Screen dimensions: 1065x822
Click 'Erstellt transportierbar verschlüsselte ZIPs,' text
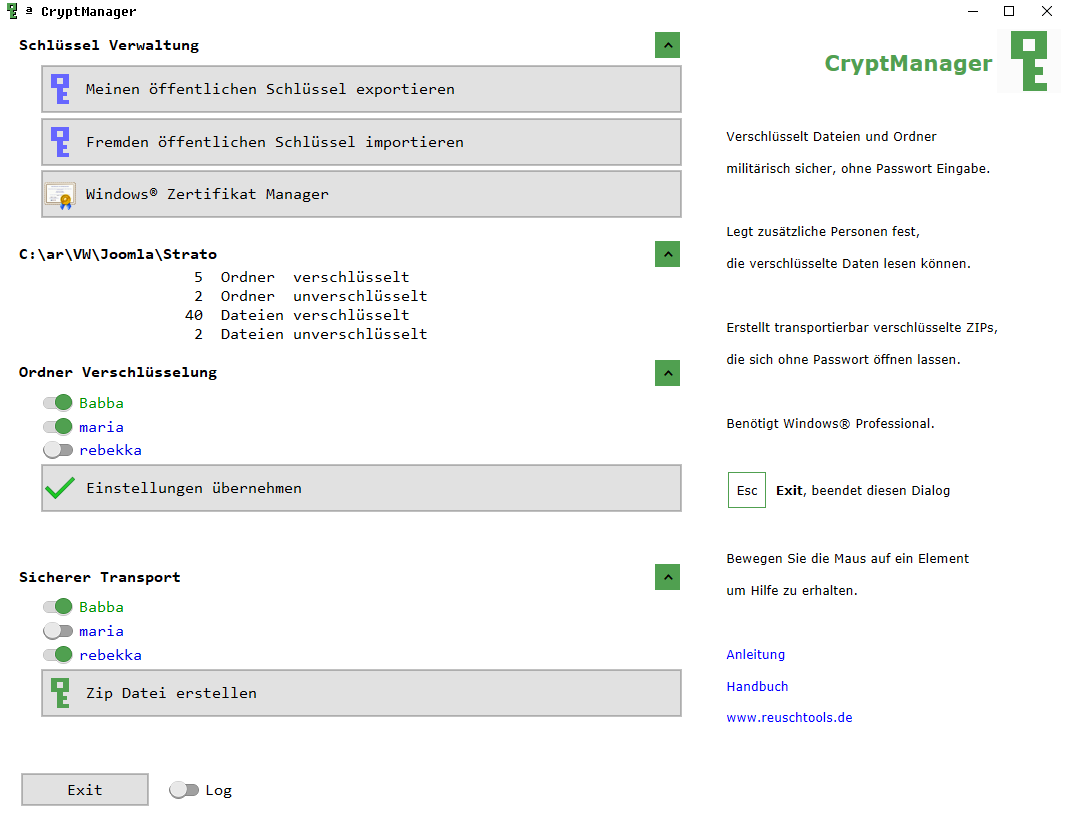coord(862,327)
